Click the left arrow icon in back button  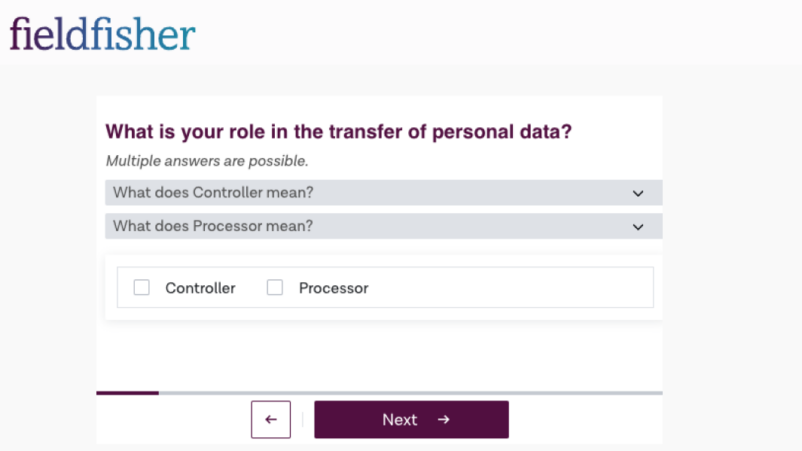pos(271,419)
